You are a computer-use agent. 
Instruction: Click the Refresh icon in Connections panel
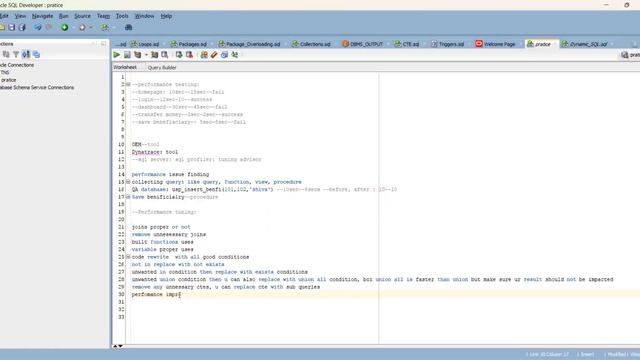[6, 54]
